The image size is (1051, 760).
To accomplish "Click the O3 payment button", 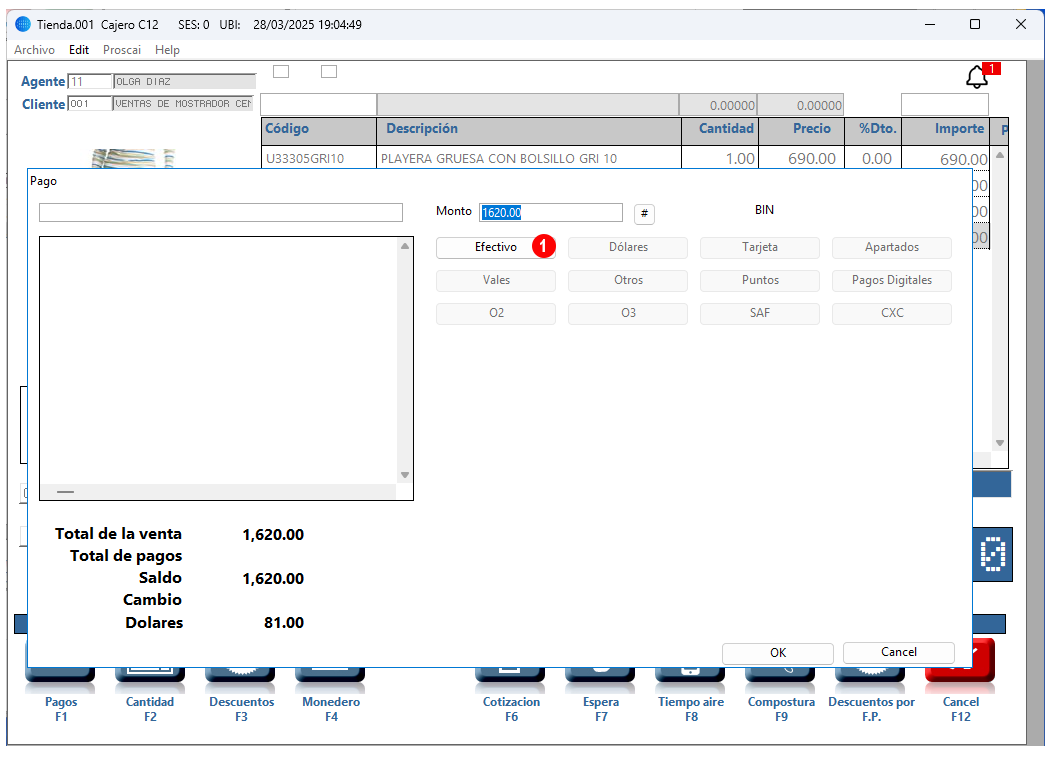I will pos(628,313).
